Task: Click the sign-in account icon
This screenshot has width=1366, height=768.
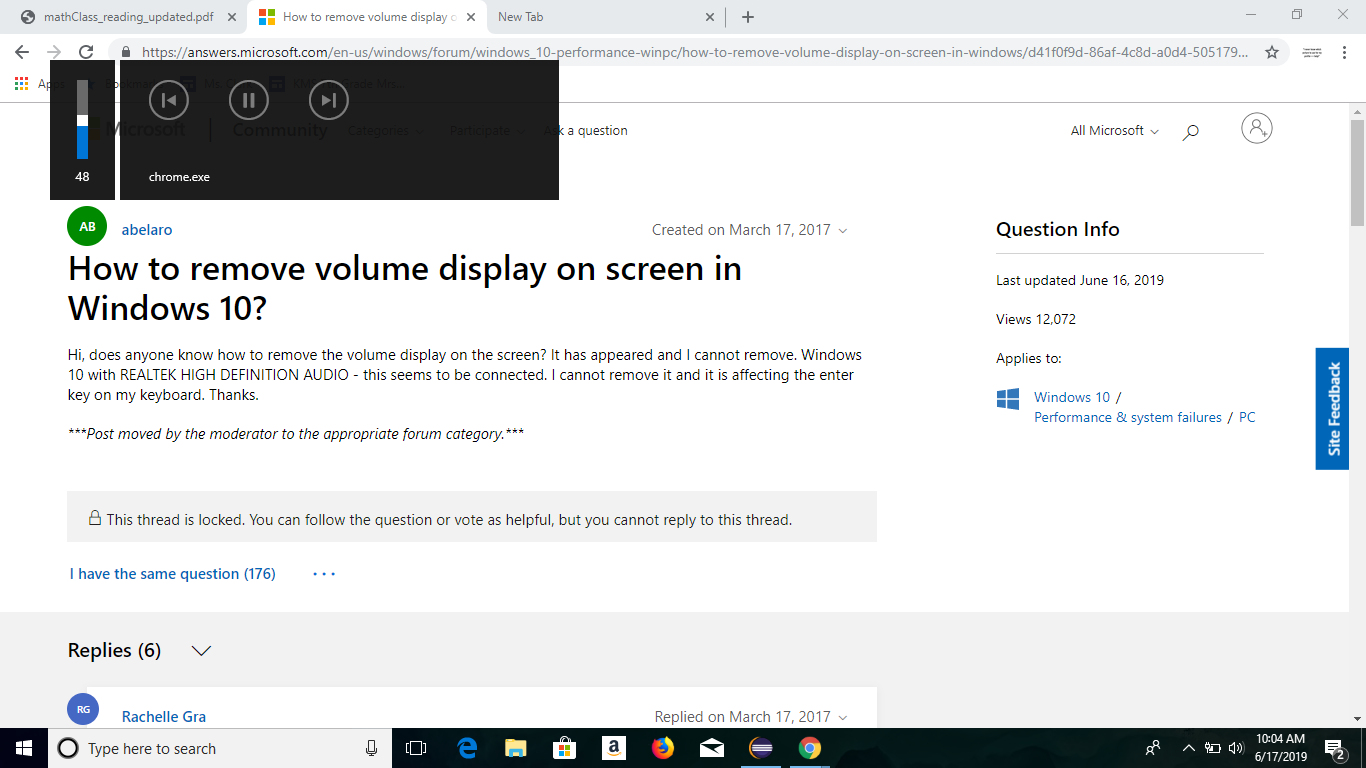Action: [1257, 128]
